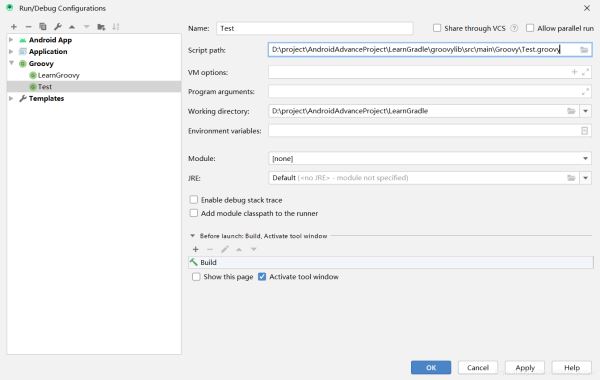The image size is (600, 380).
Task: Move before launch task down
Action: point(253,250)
